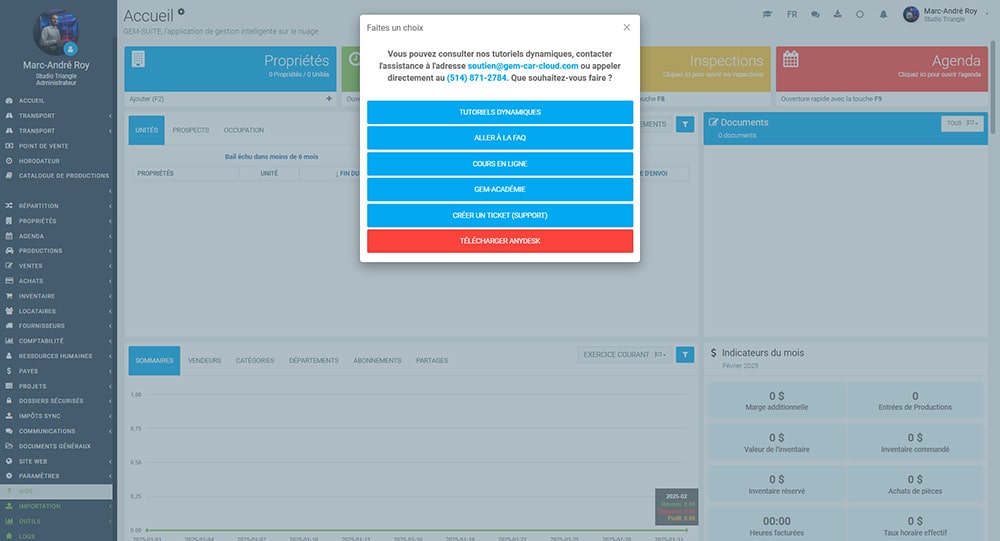Open the Exercice courant dropdown
The image size is (1000, 541).
(x=624, y=354)
